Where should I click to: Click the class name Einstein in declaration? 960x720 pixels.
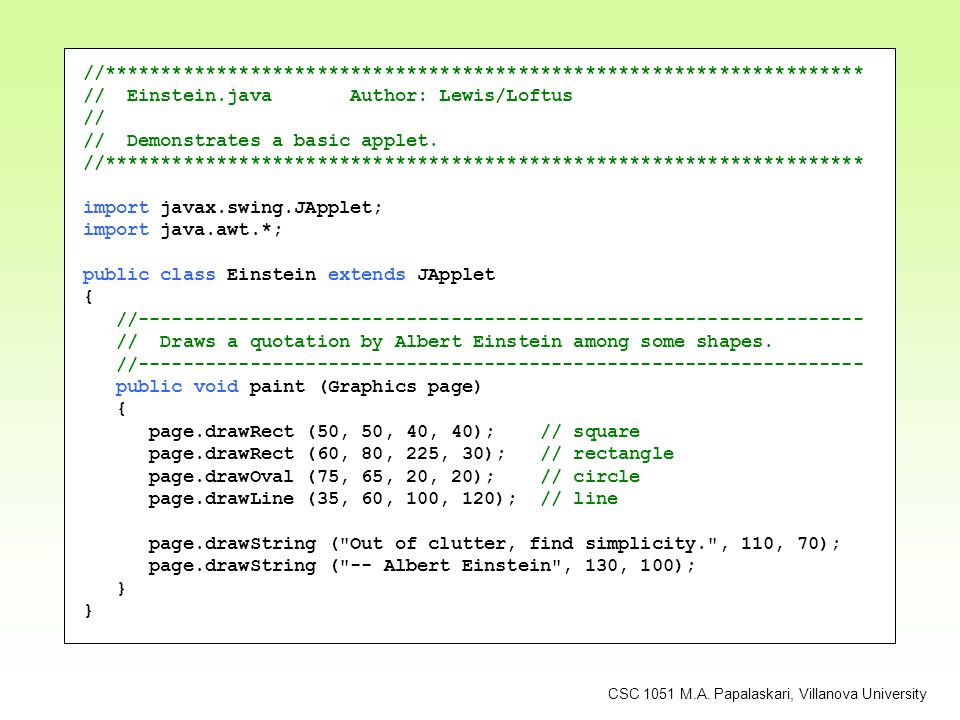tap(271, 274)
